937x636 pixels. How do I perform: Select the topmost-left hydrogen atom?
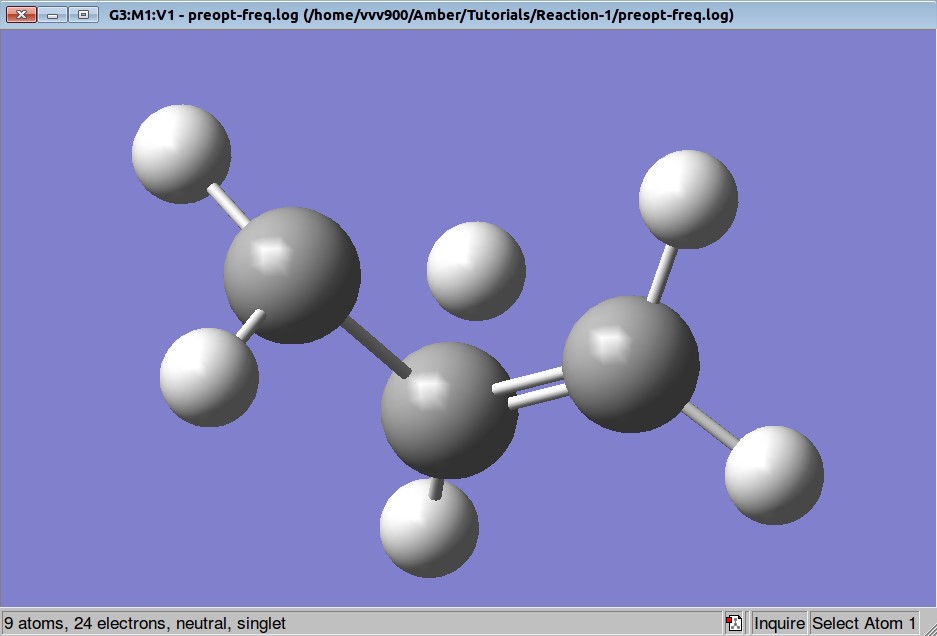[x=181, y=154]
